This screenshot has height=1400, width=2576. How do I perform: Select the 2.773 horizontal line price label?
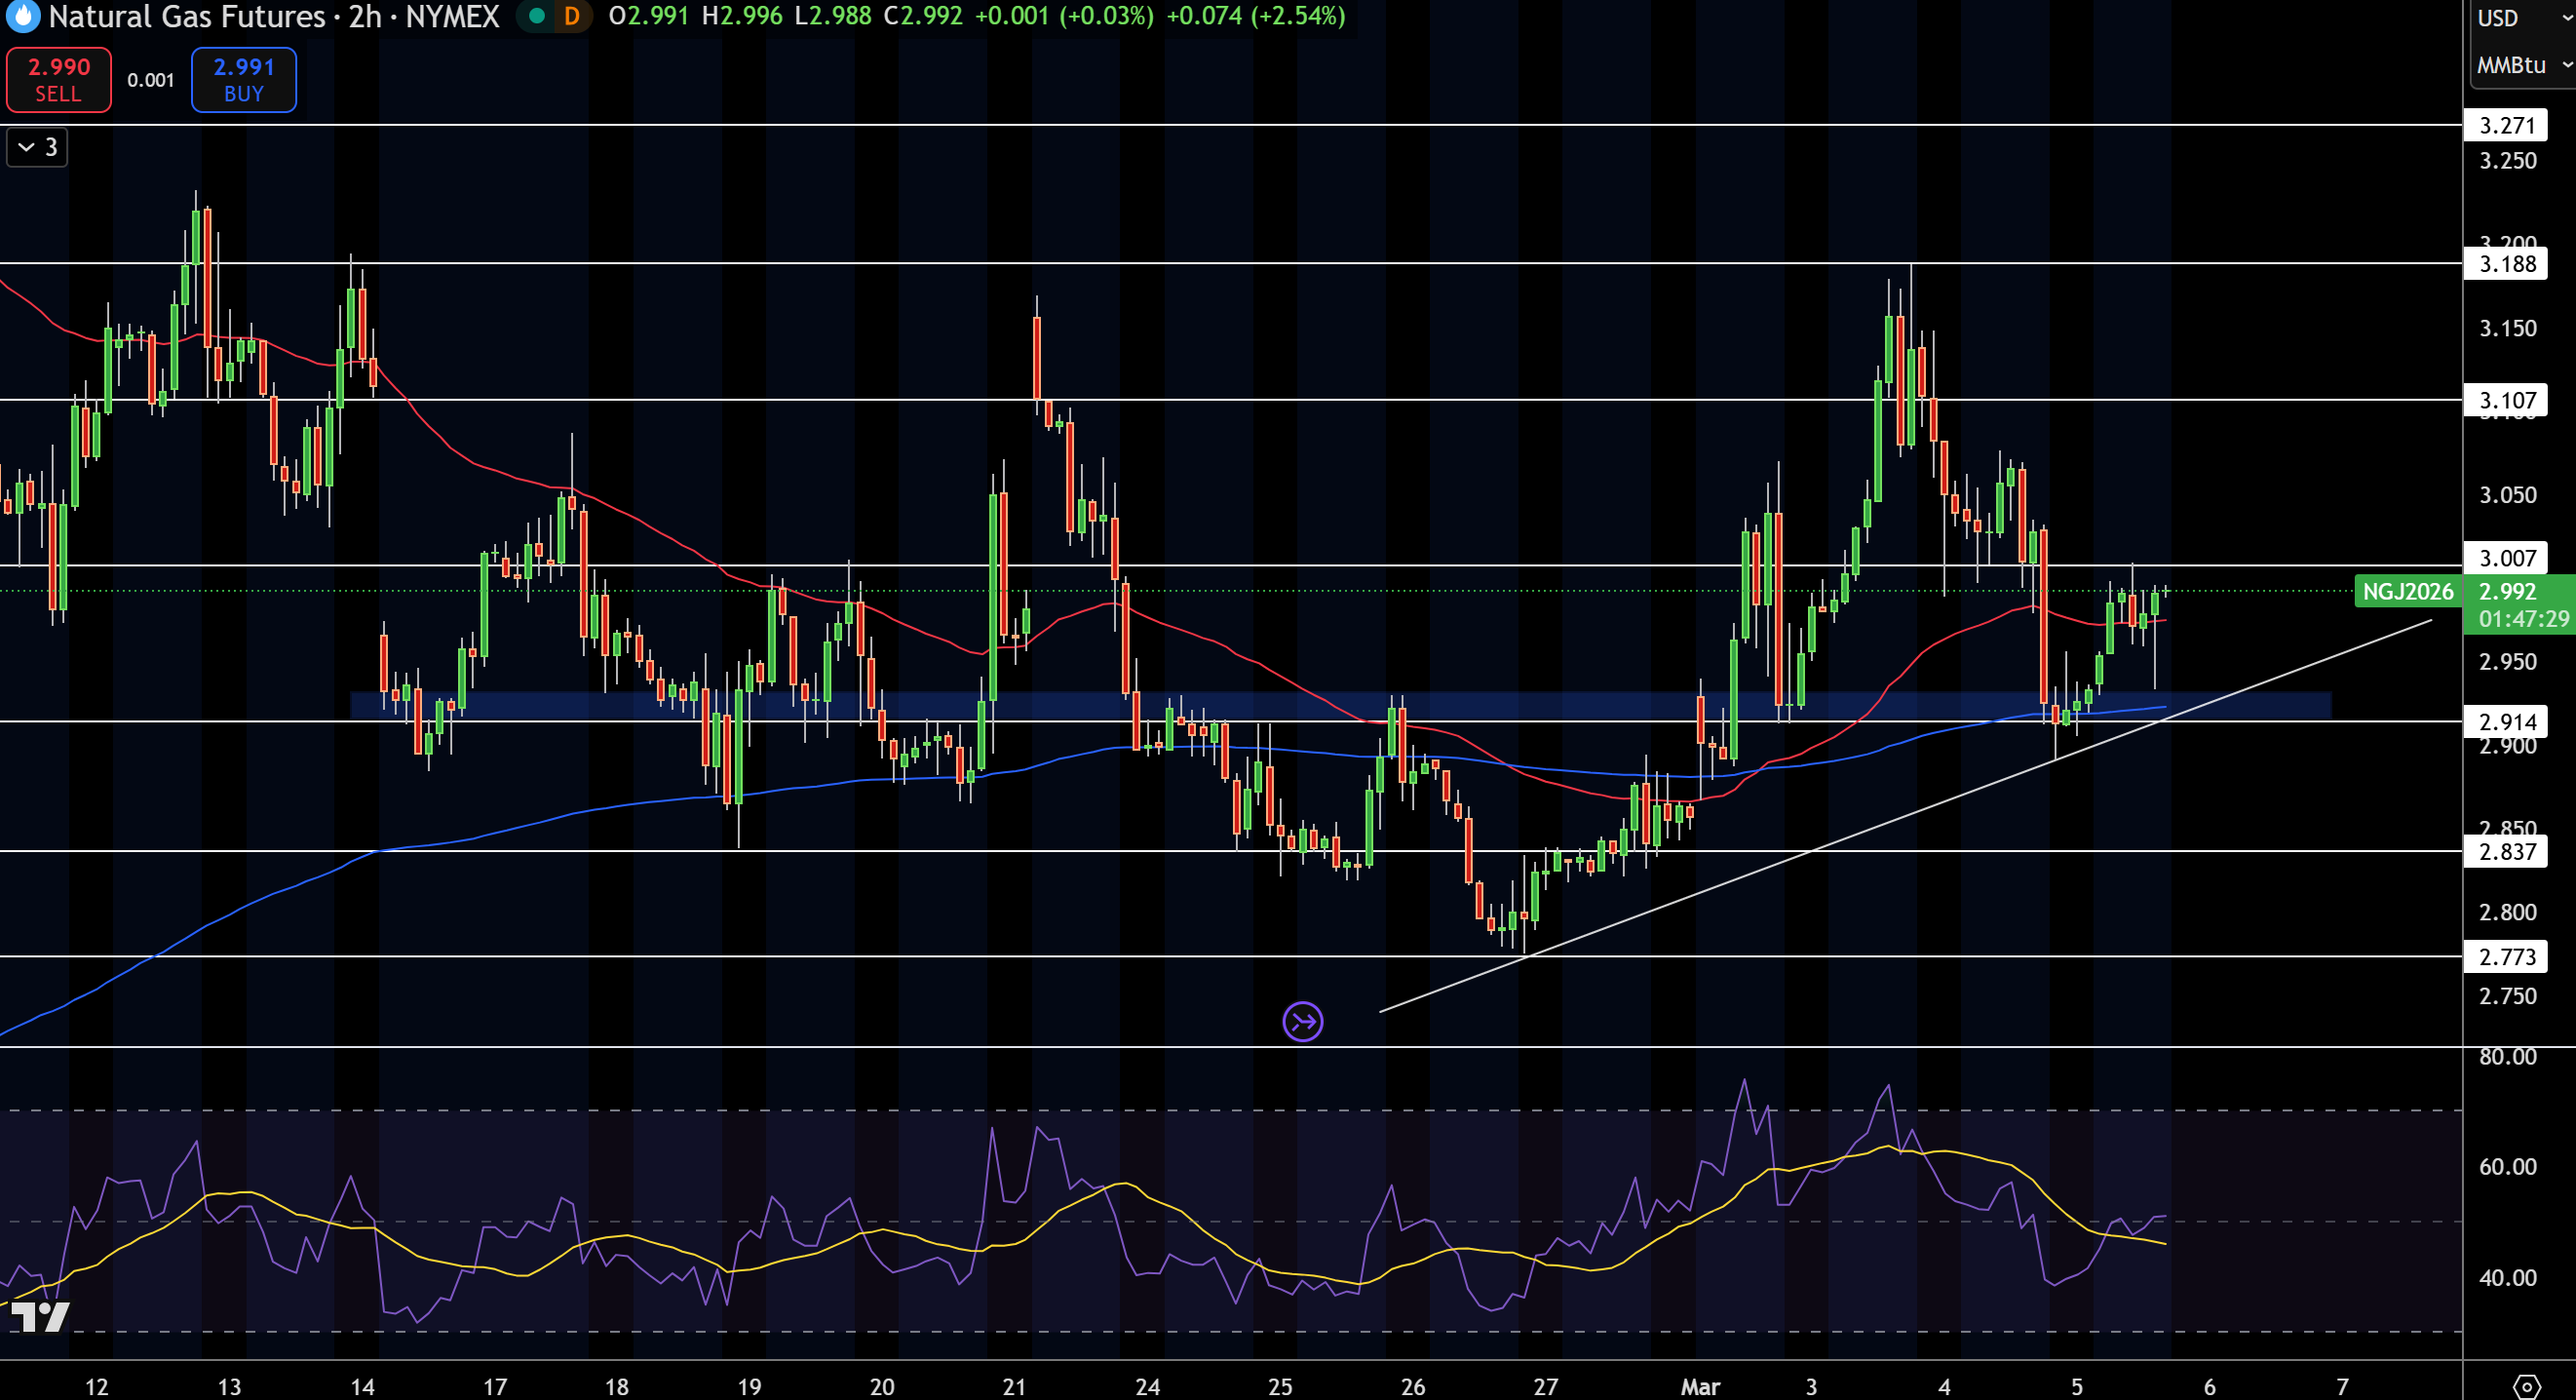[2507, 957]
